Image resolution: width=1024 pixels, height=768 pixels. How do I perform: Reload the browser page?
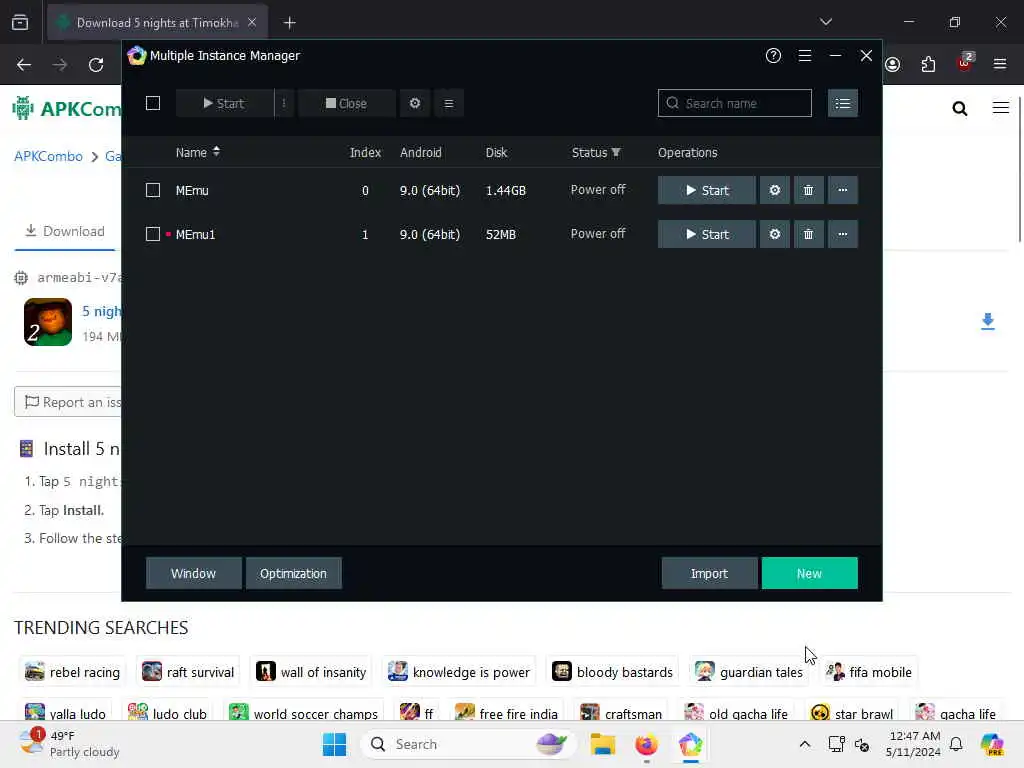pyautogui.click(x=96, y=65)
